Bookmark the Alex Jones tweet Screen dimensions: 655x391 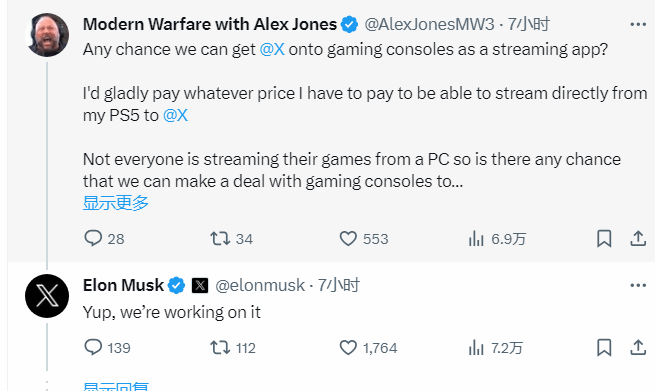(x=604, y=239)
